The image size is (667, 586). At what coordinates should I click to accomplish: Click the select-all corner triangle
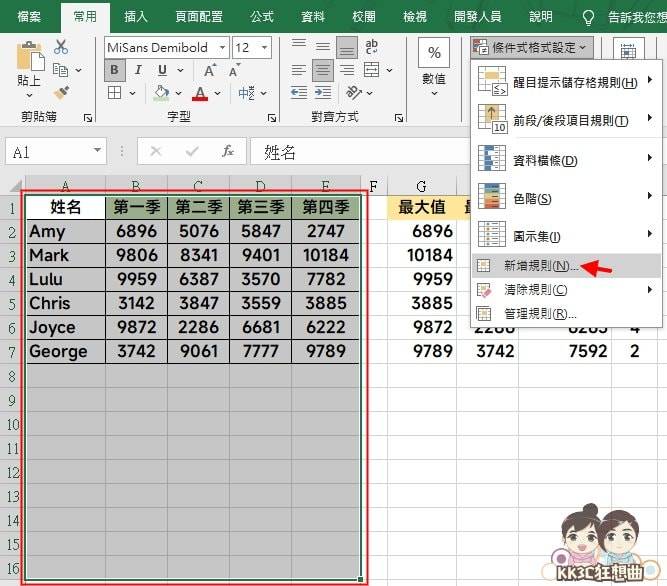point(16,185)
